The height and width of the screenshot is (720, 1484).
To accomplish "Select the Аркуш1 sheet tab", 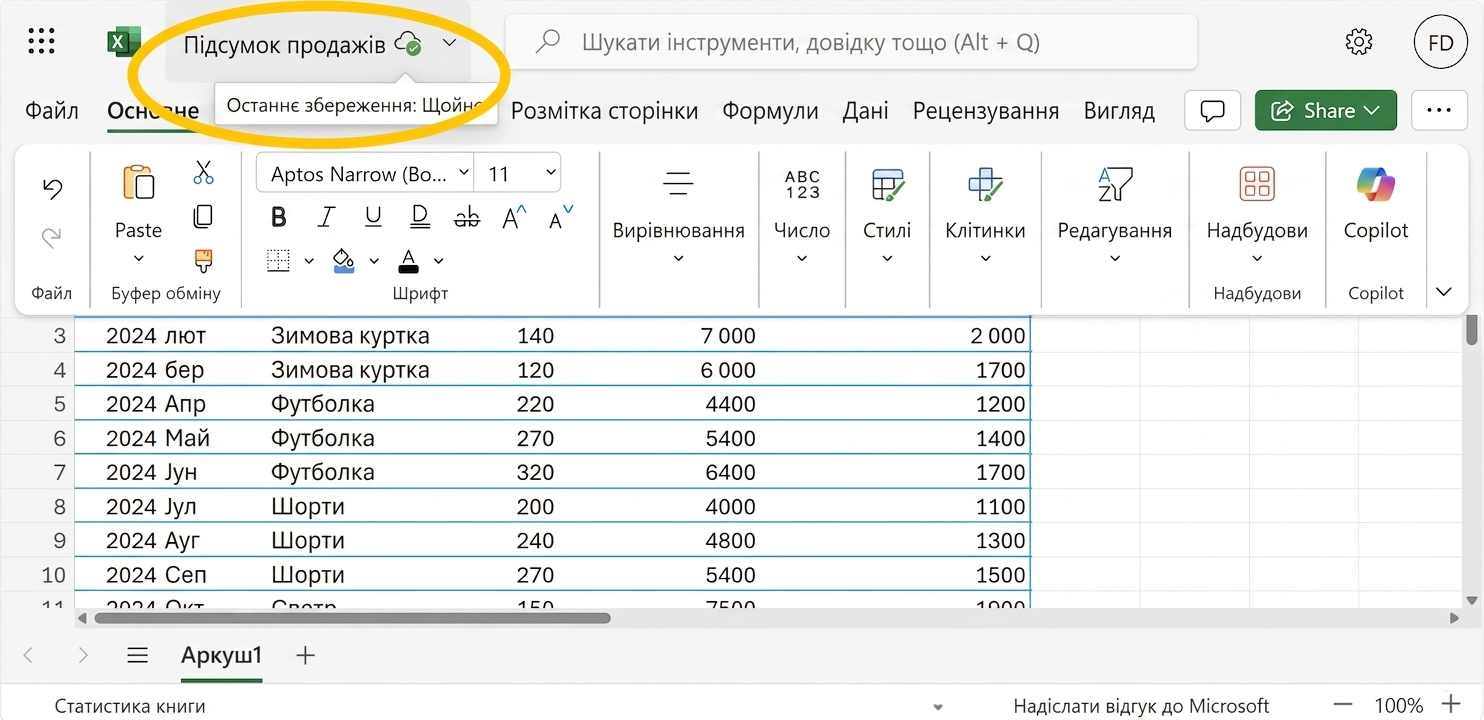I will (221, 656).
